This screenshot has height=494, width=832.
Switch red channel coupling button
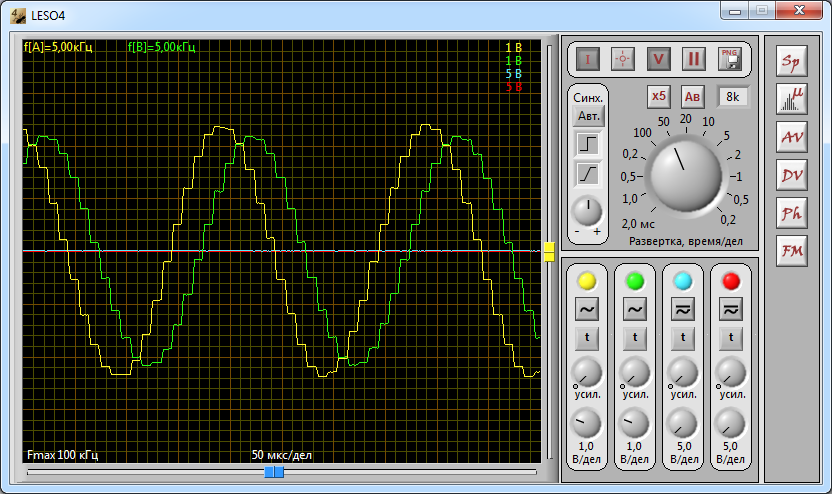pos(731,309)
